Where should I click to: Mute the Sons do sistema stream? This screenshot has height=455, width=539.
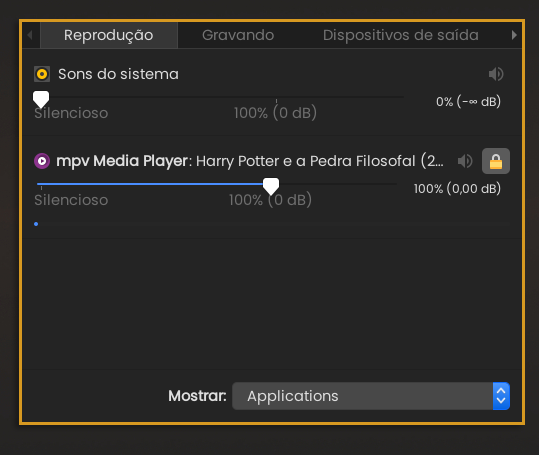496,74
